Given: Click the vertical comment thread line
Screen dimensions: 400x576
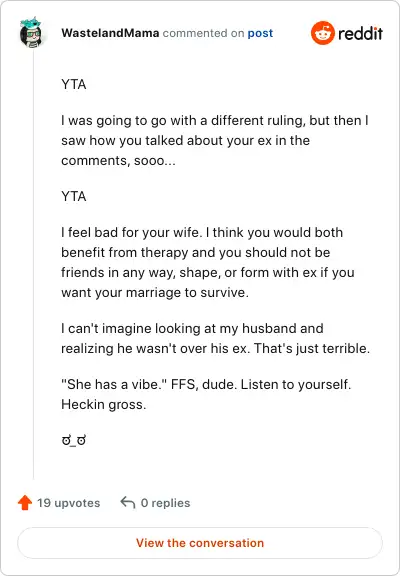Looking at the screenshot, I should tap(33, 264).
